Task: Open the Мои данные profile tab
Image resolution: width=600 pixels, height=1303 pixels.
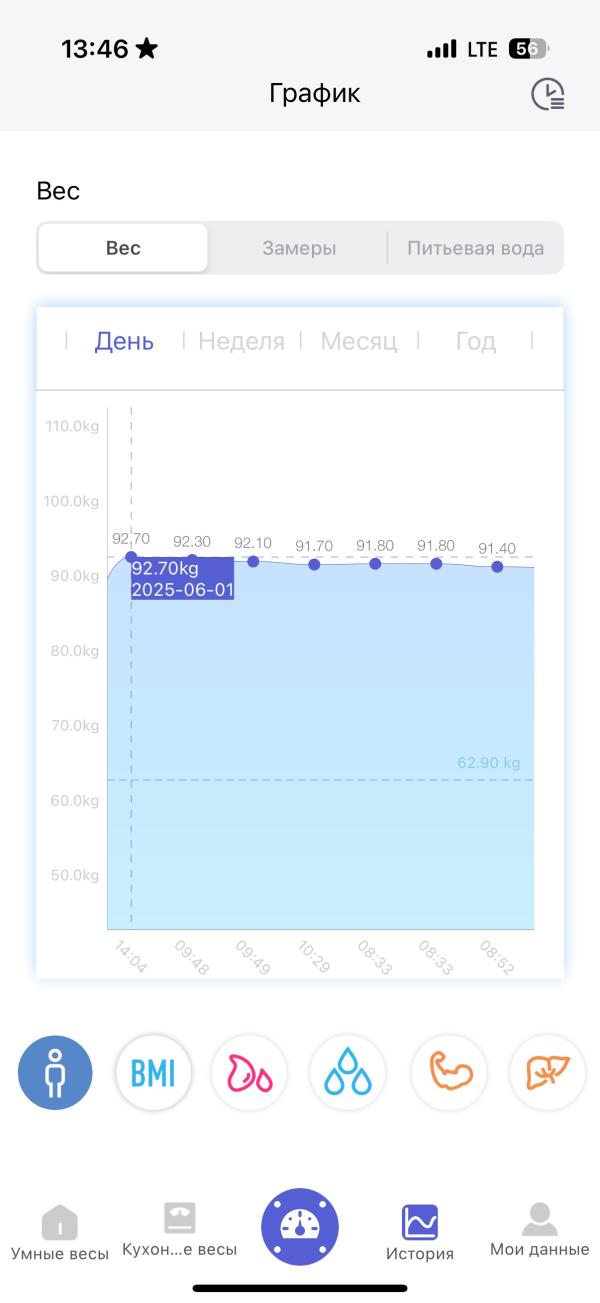Action: click(539, 1231)
